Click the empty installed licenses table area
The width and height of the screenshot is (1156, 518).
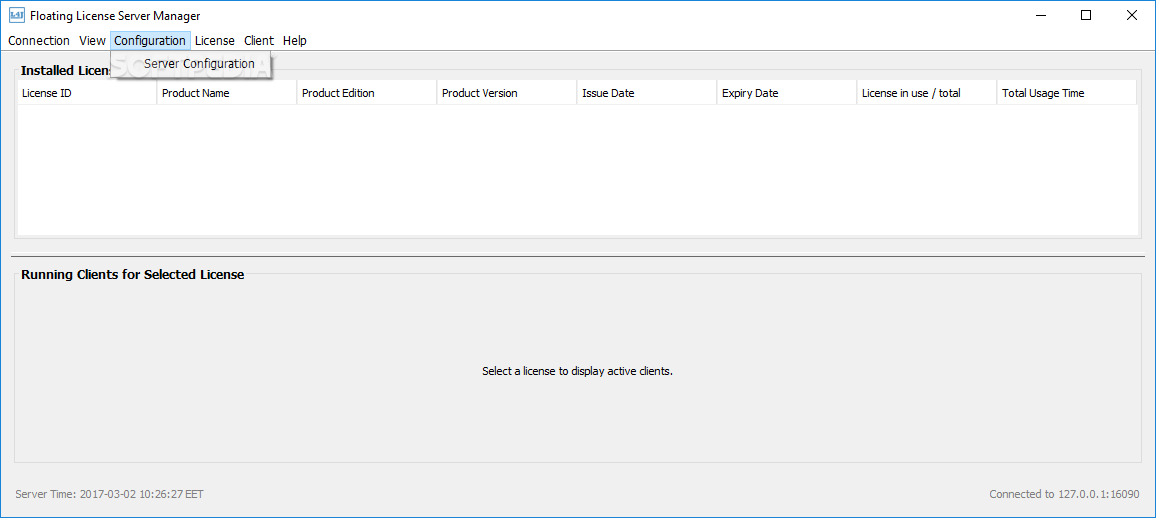coord(577,170)
